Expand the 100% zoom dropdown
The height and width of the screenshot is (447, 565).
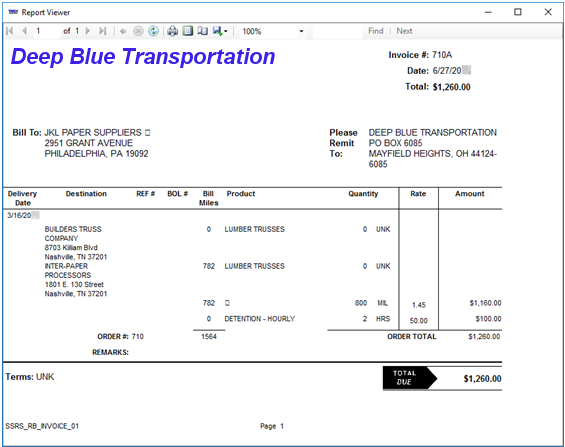coord(301,31)
